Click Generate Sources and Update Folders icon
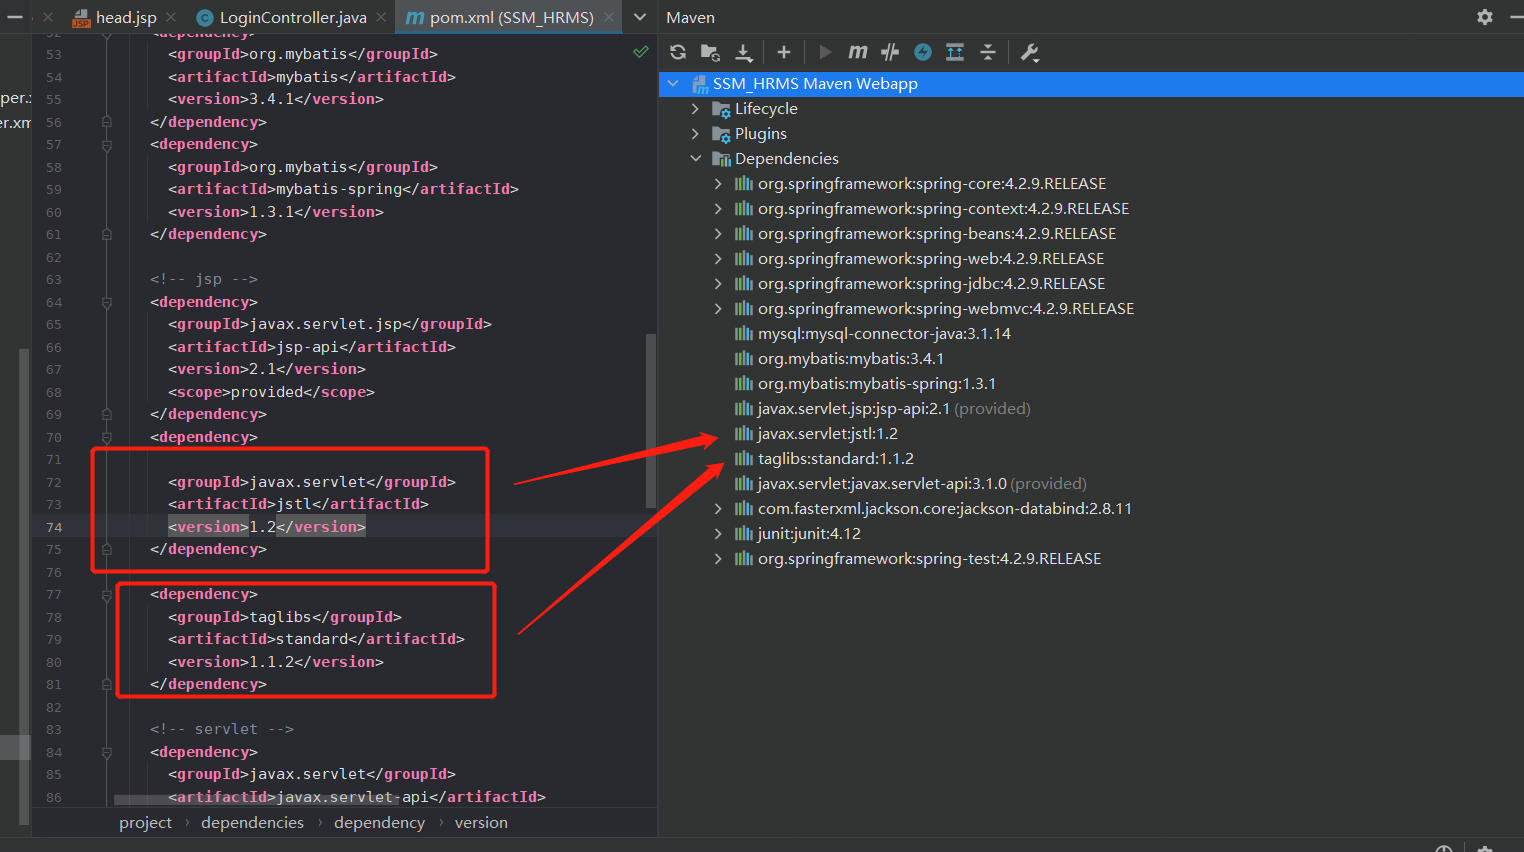1524x852 pixels. point(712,51)
